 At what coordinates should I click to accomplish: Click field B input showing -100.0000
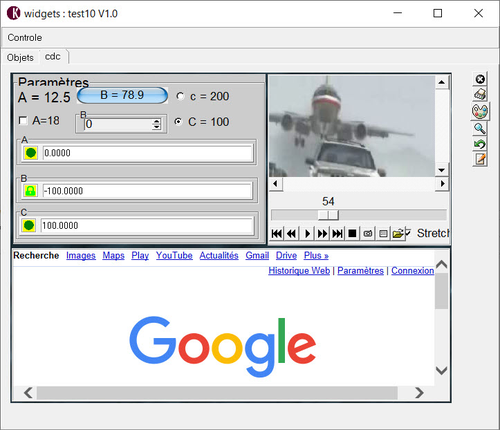point(147,191)
